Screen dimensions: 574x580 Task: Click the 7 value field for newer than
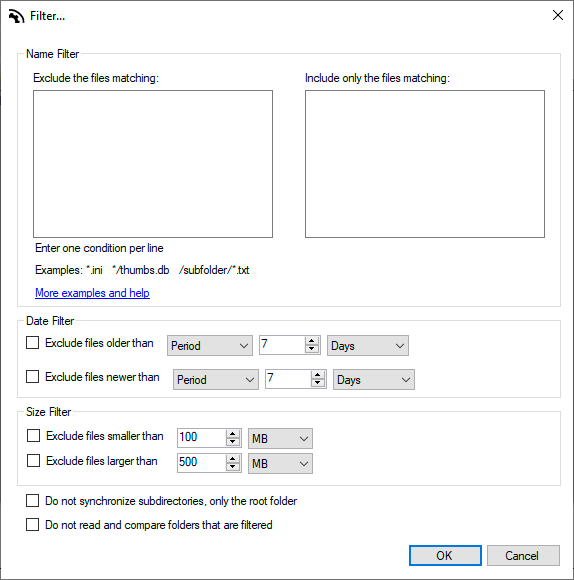(x=288, y=379)
